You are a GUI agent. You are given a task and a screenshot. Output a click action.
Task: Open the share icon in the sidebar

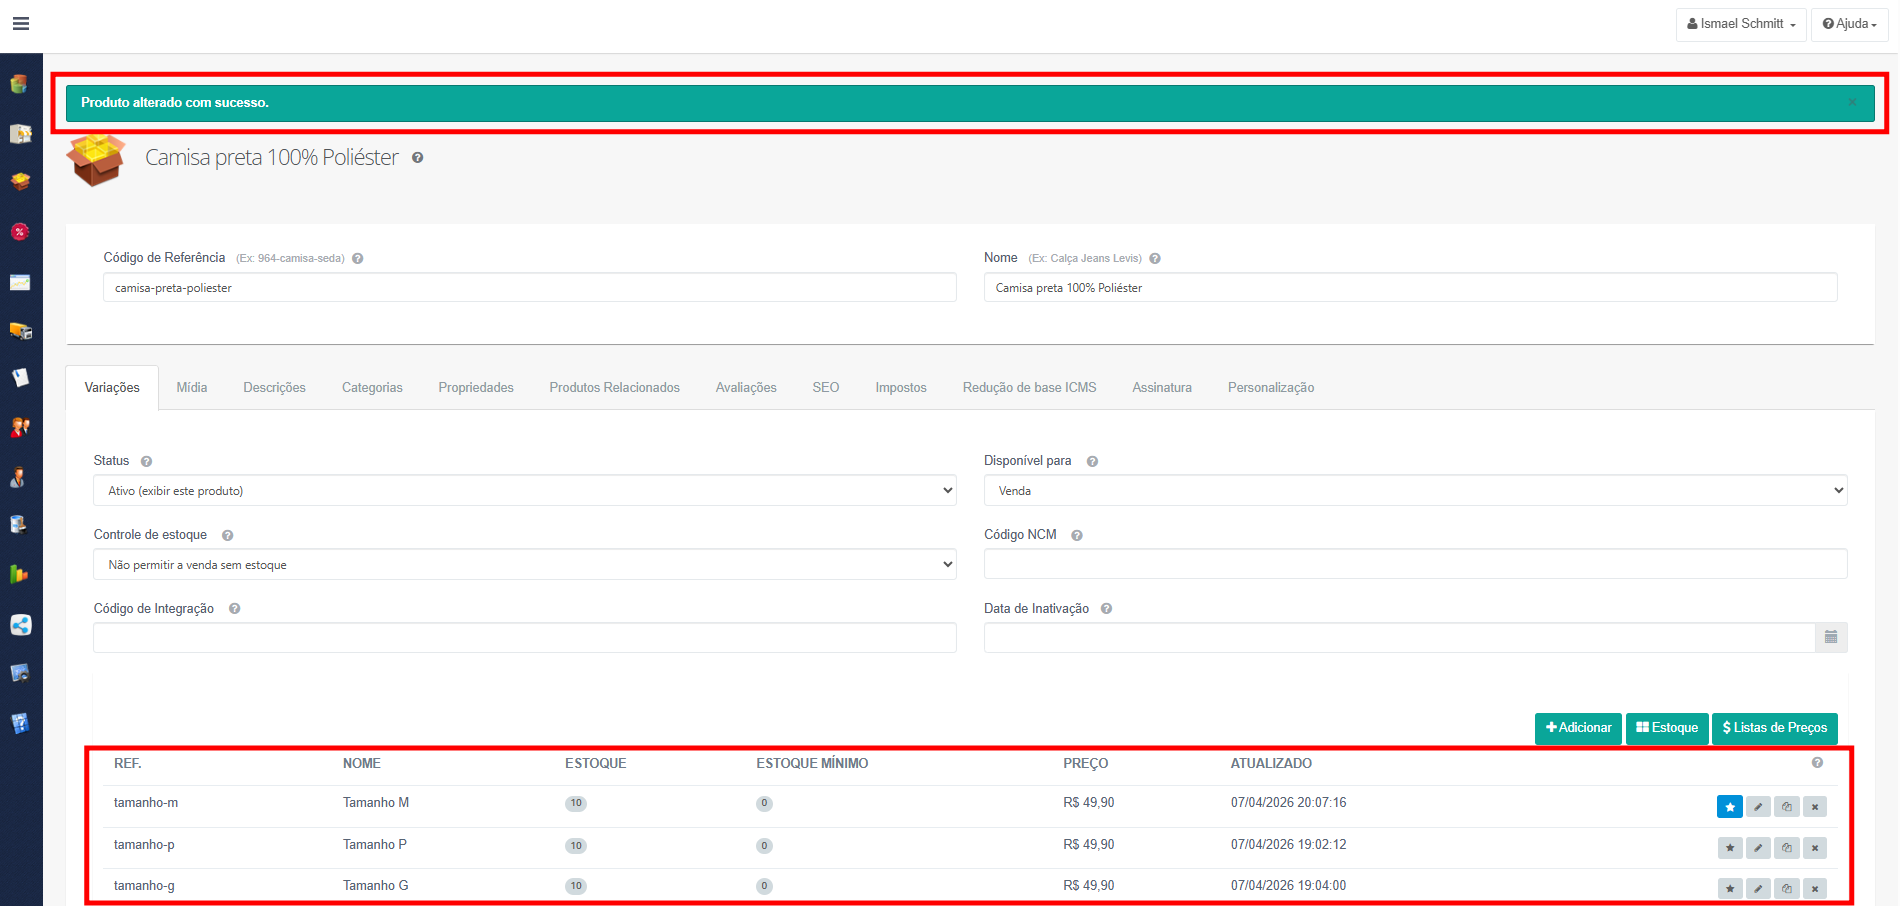click(20, 625)
